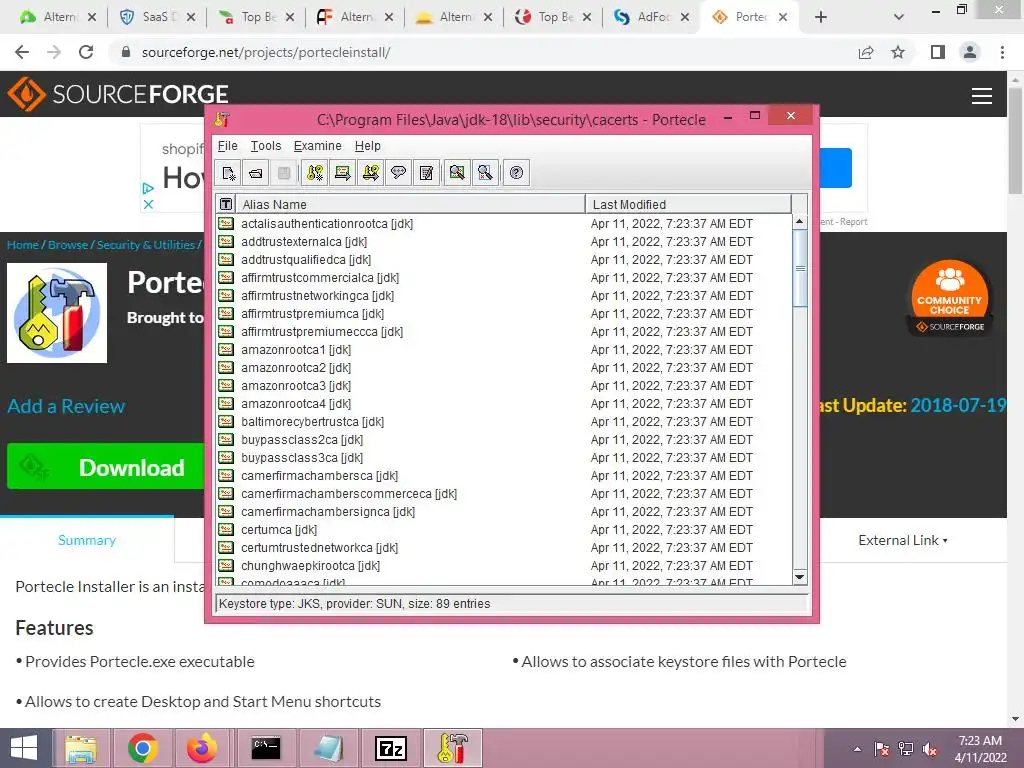Click the Open Keystore folder icon
Viewport: 1024px width, 768px height.
(x=255, y=173)
